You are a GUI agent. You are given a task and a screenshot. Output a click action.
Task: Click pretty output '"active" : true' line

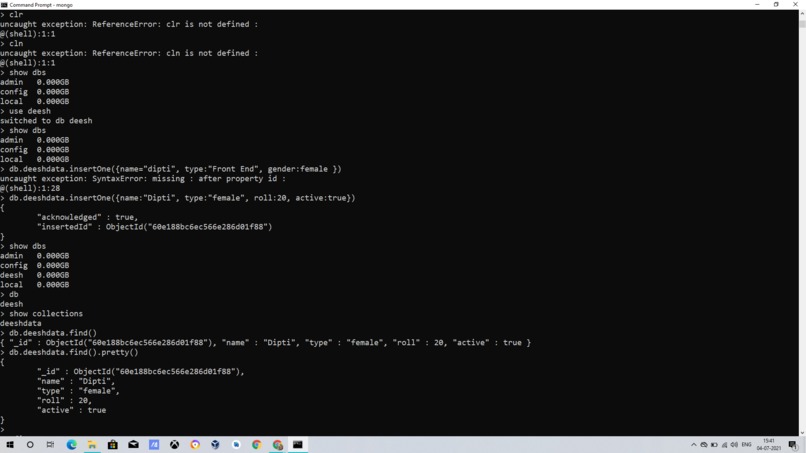(71, 410)
